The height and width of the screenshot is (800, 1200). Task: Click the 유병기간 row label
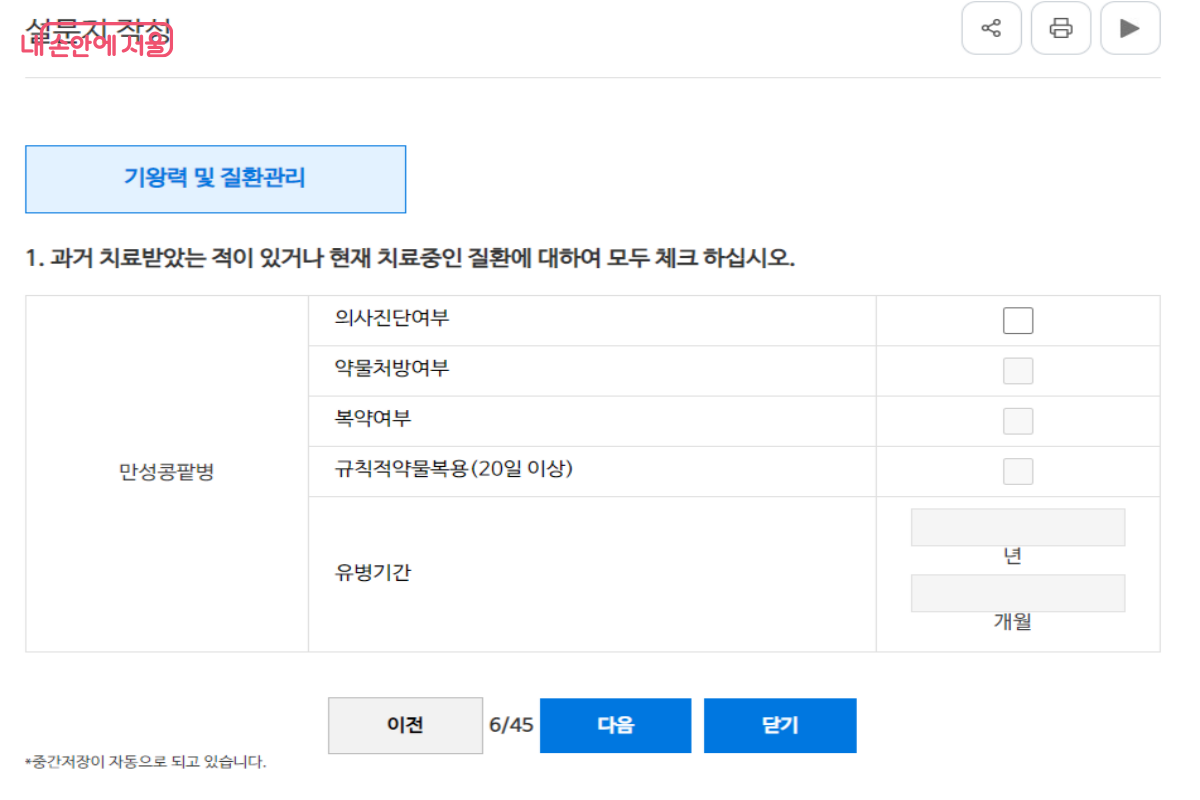click(x=372, y=574)
